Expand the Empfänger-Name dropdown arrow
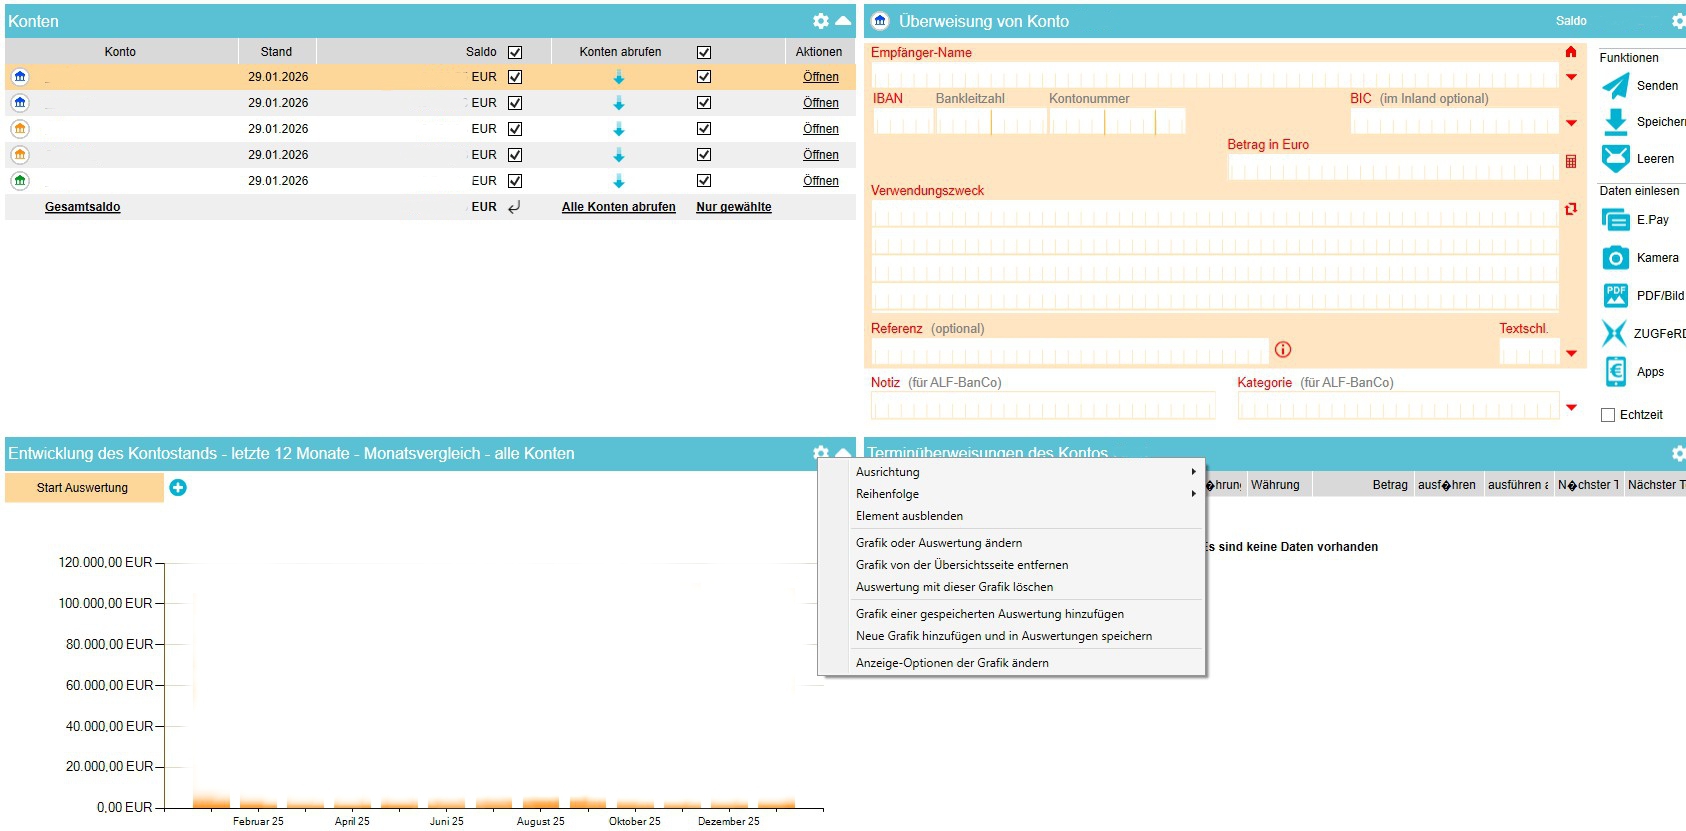 pos(1571,77)
